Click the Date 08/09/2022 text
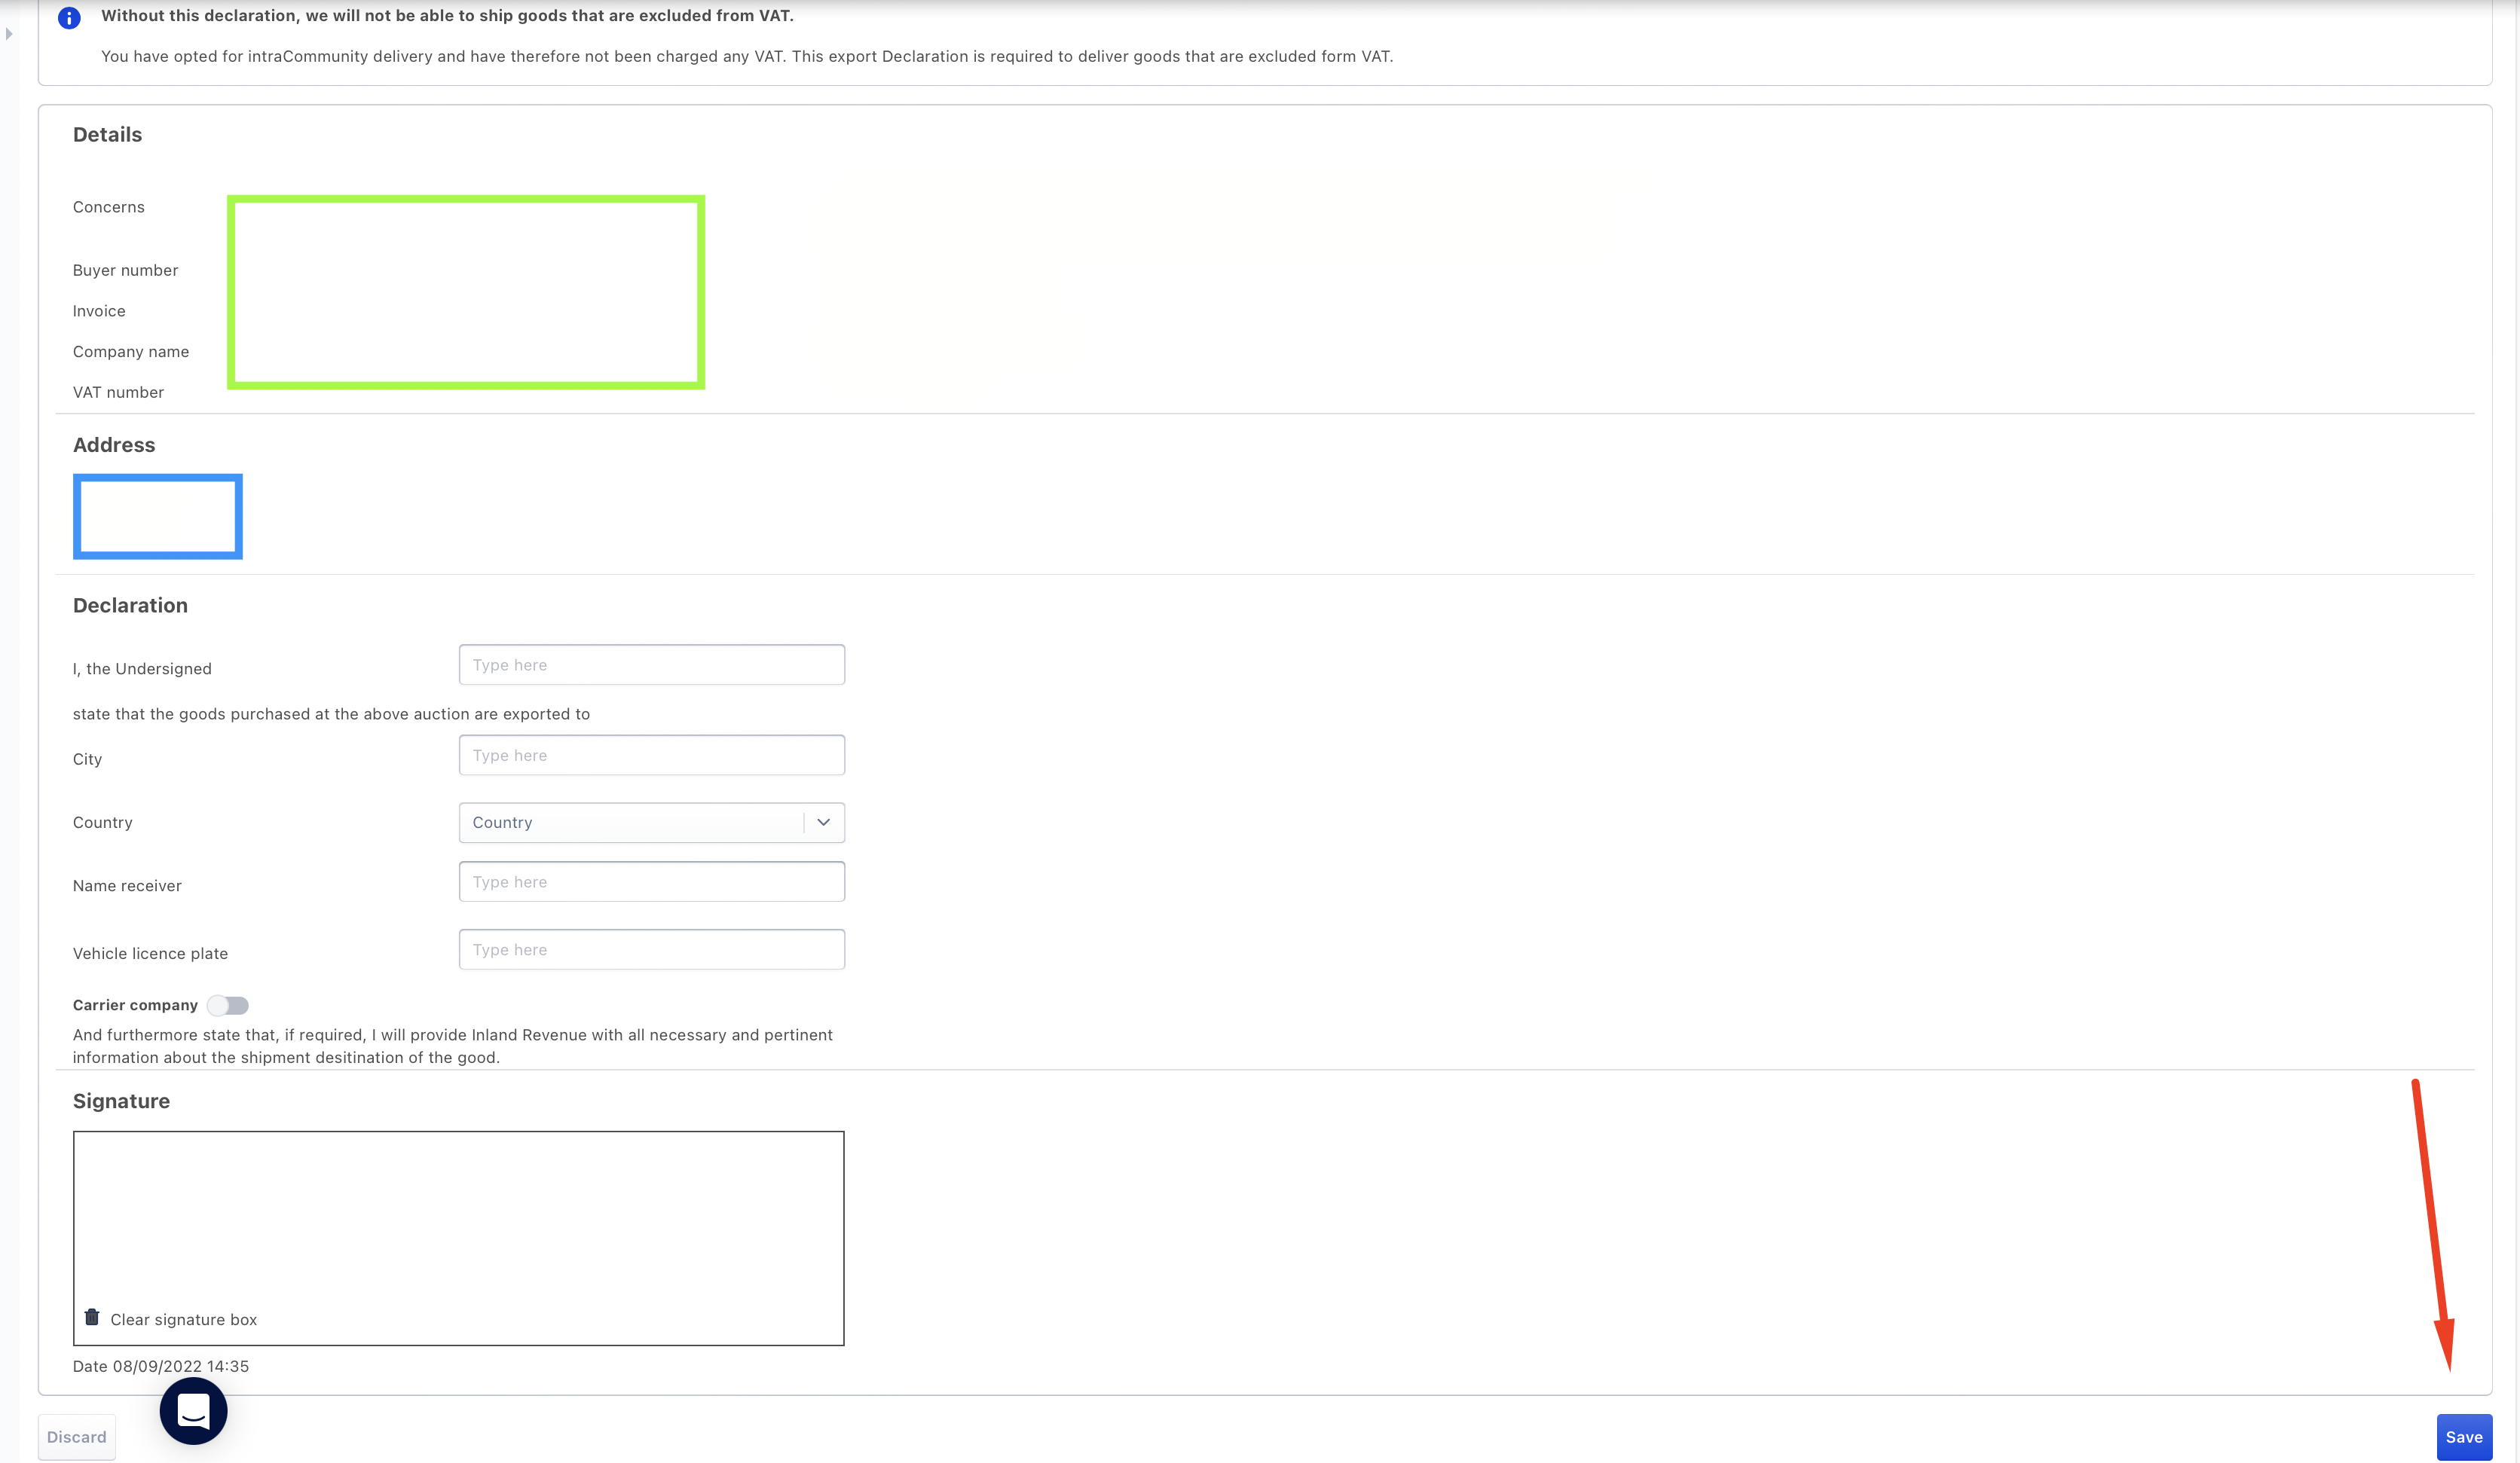This screenshot has width=2520, height=1463. click(x=161, y=1366)
